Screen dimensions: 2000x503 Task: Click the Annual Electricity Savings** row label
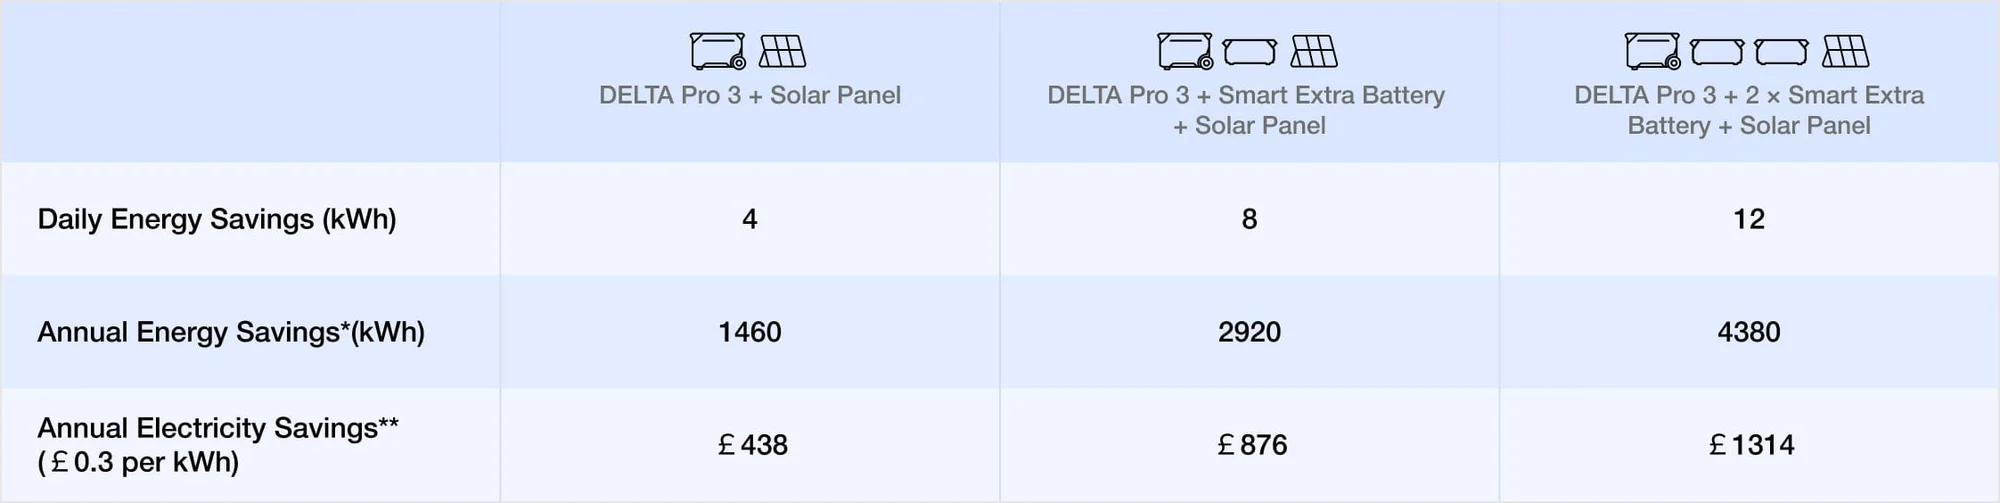point(218,444)
